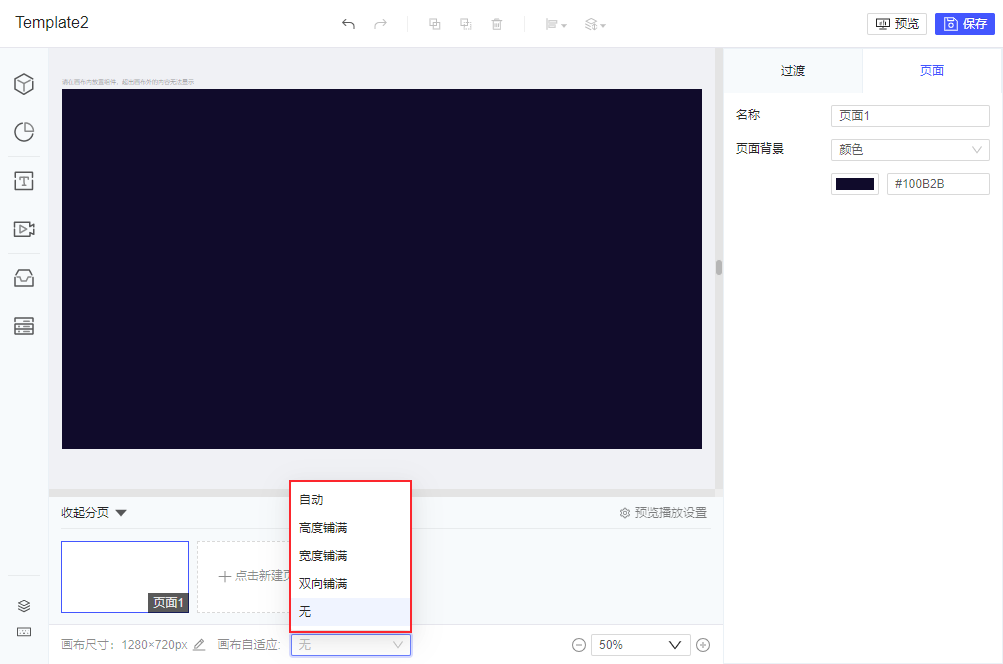1003x664 pixels.
Task: Click the send-backward layer icon
Action: pyautogui.click(x=466, y=24)
